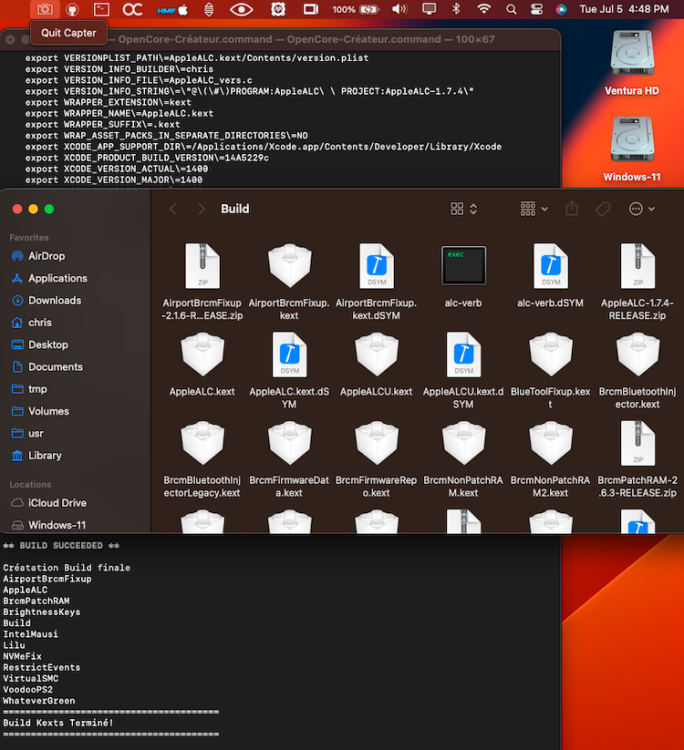Select AppleALC.kext file

pos(202,364)
